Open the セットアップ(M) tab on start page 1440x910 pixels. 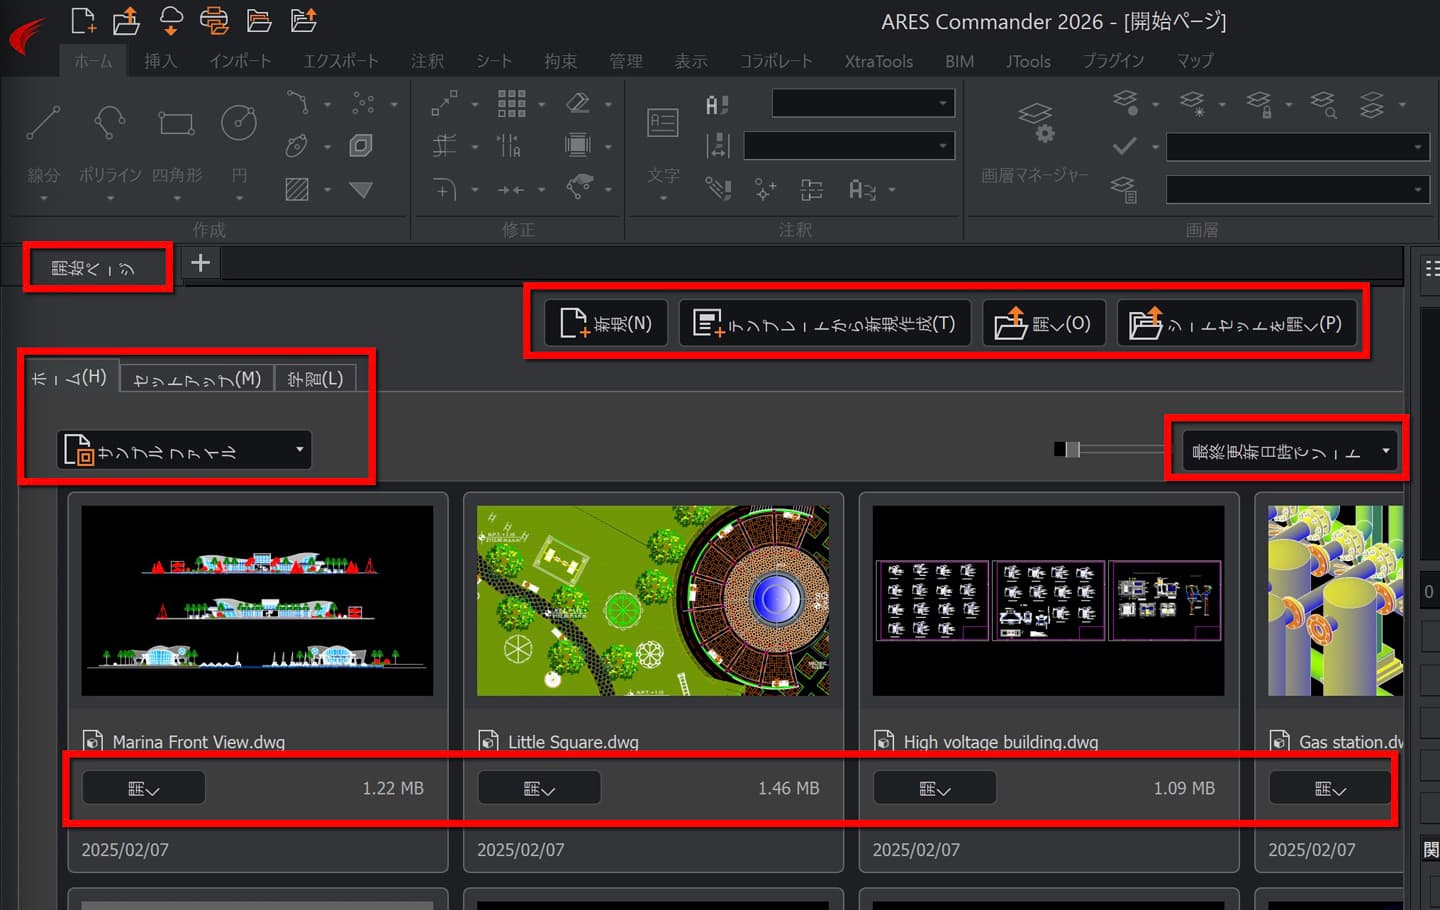(197, 379)
